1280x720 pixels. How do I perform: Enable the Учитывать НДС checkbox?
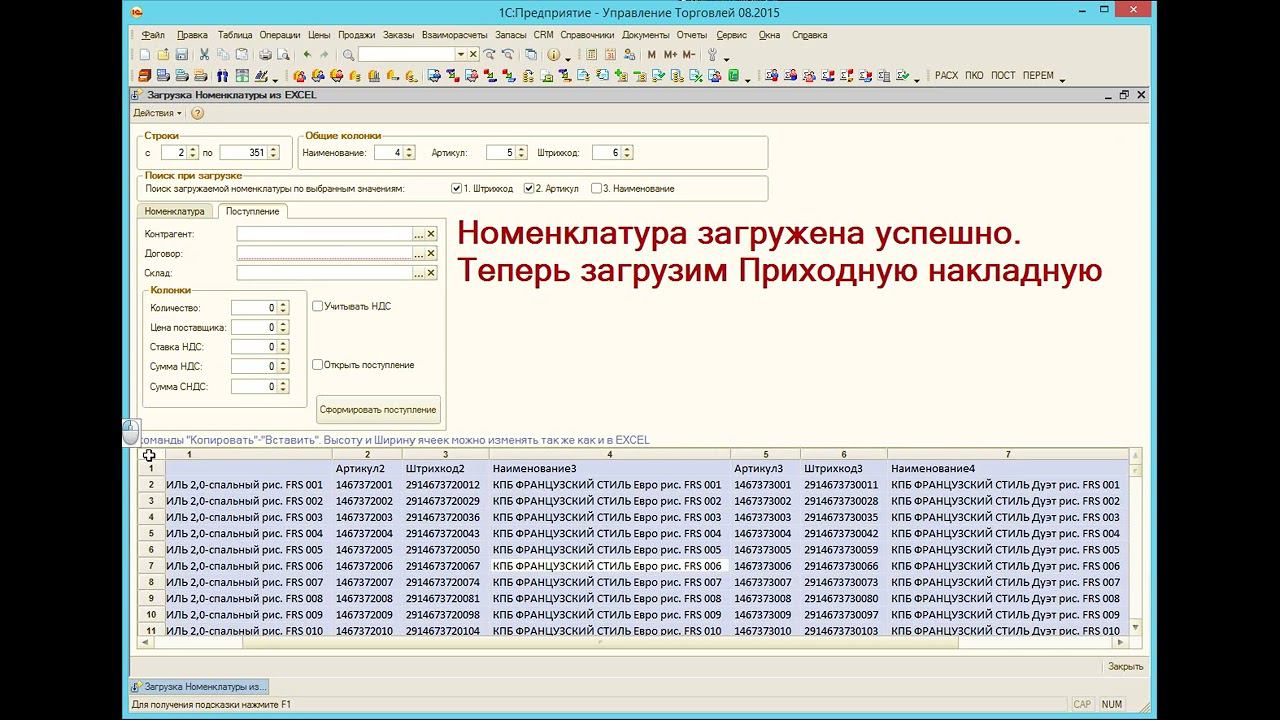(317, 306)
